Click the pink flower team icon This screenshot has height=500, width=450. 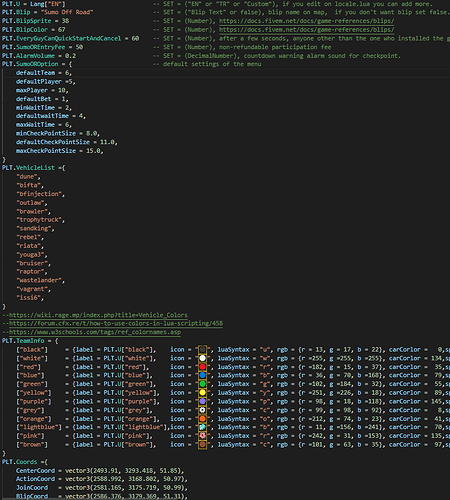(x=202, y=436)
